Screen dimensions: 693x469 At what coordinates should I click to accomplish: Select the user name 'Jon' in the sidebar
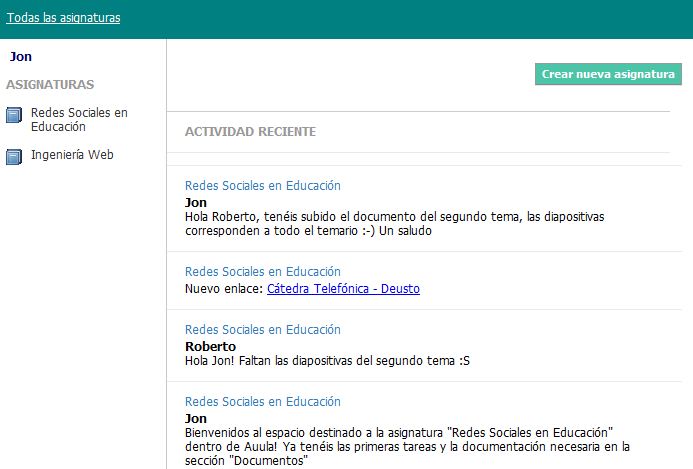(x=21, y=57)
